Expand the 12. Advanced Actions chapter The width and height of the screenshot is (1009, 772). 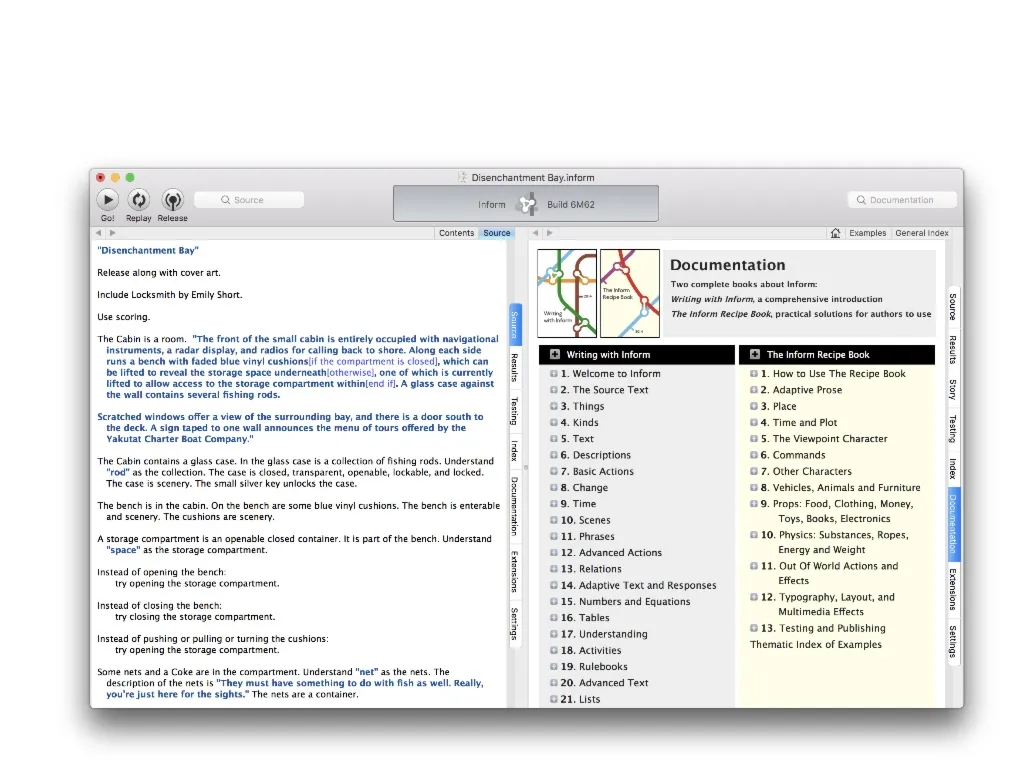tap(554, 553)
